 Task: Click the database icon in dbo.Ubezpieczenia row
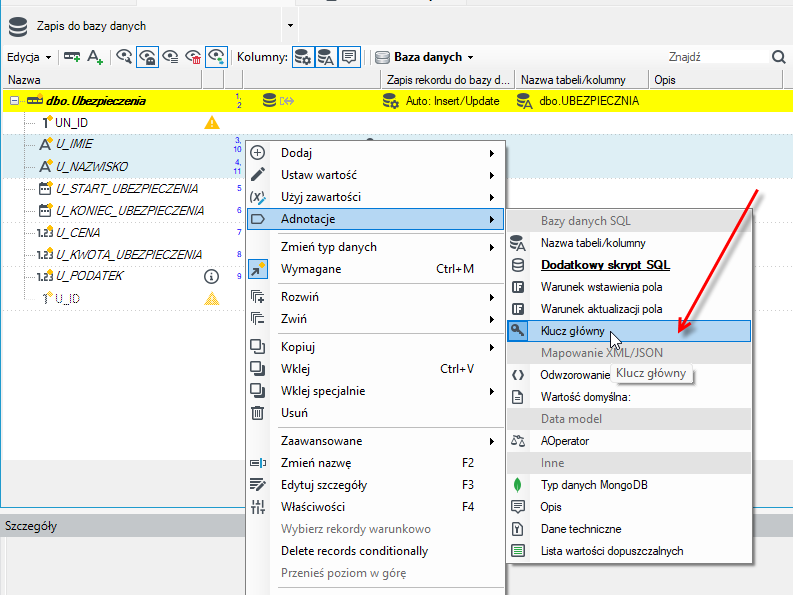tap(270, 101)
